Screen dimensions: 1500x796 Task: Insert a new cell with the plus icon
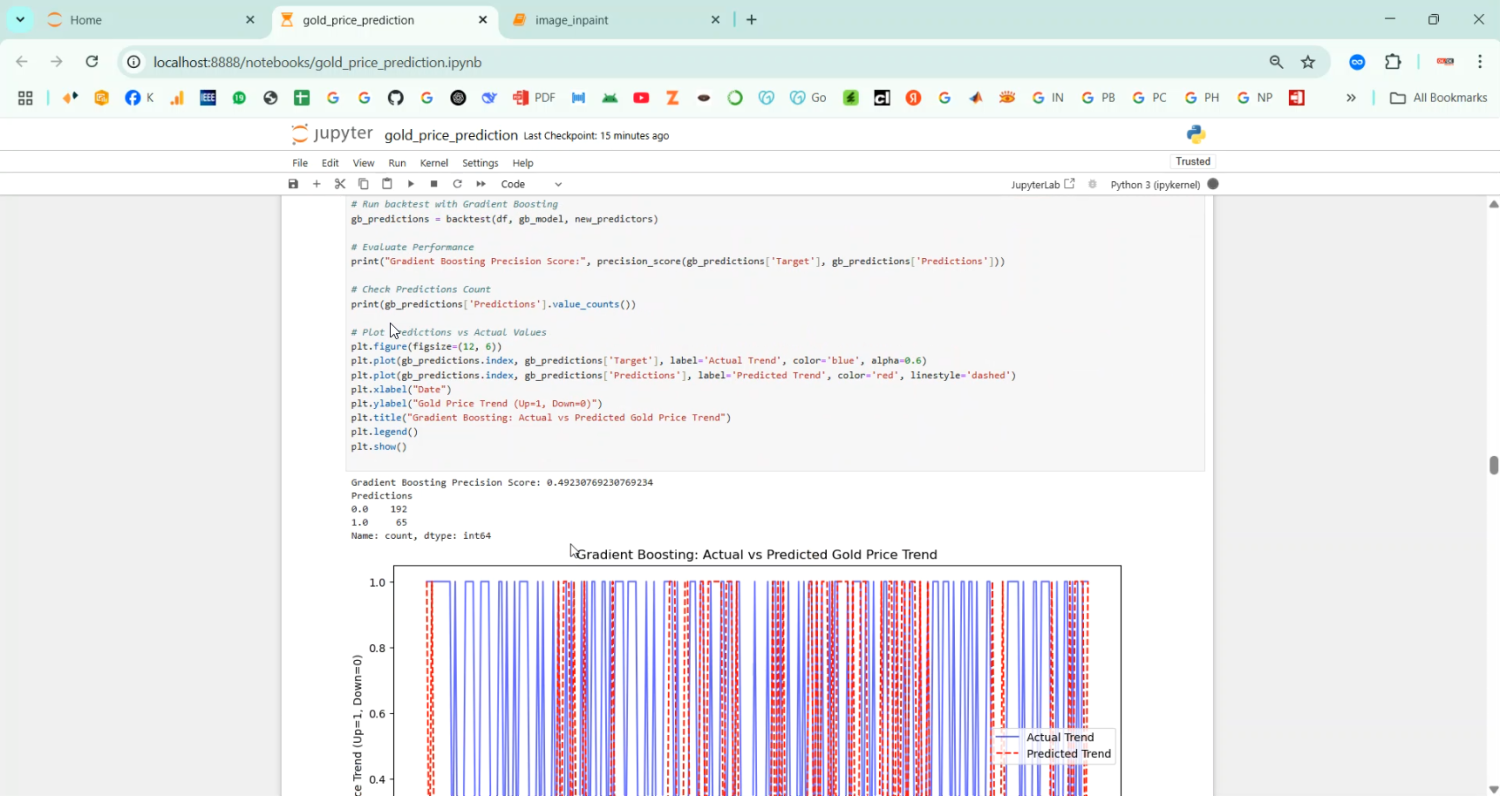316,184
